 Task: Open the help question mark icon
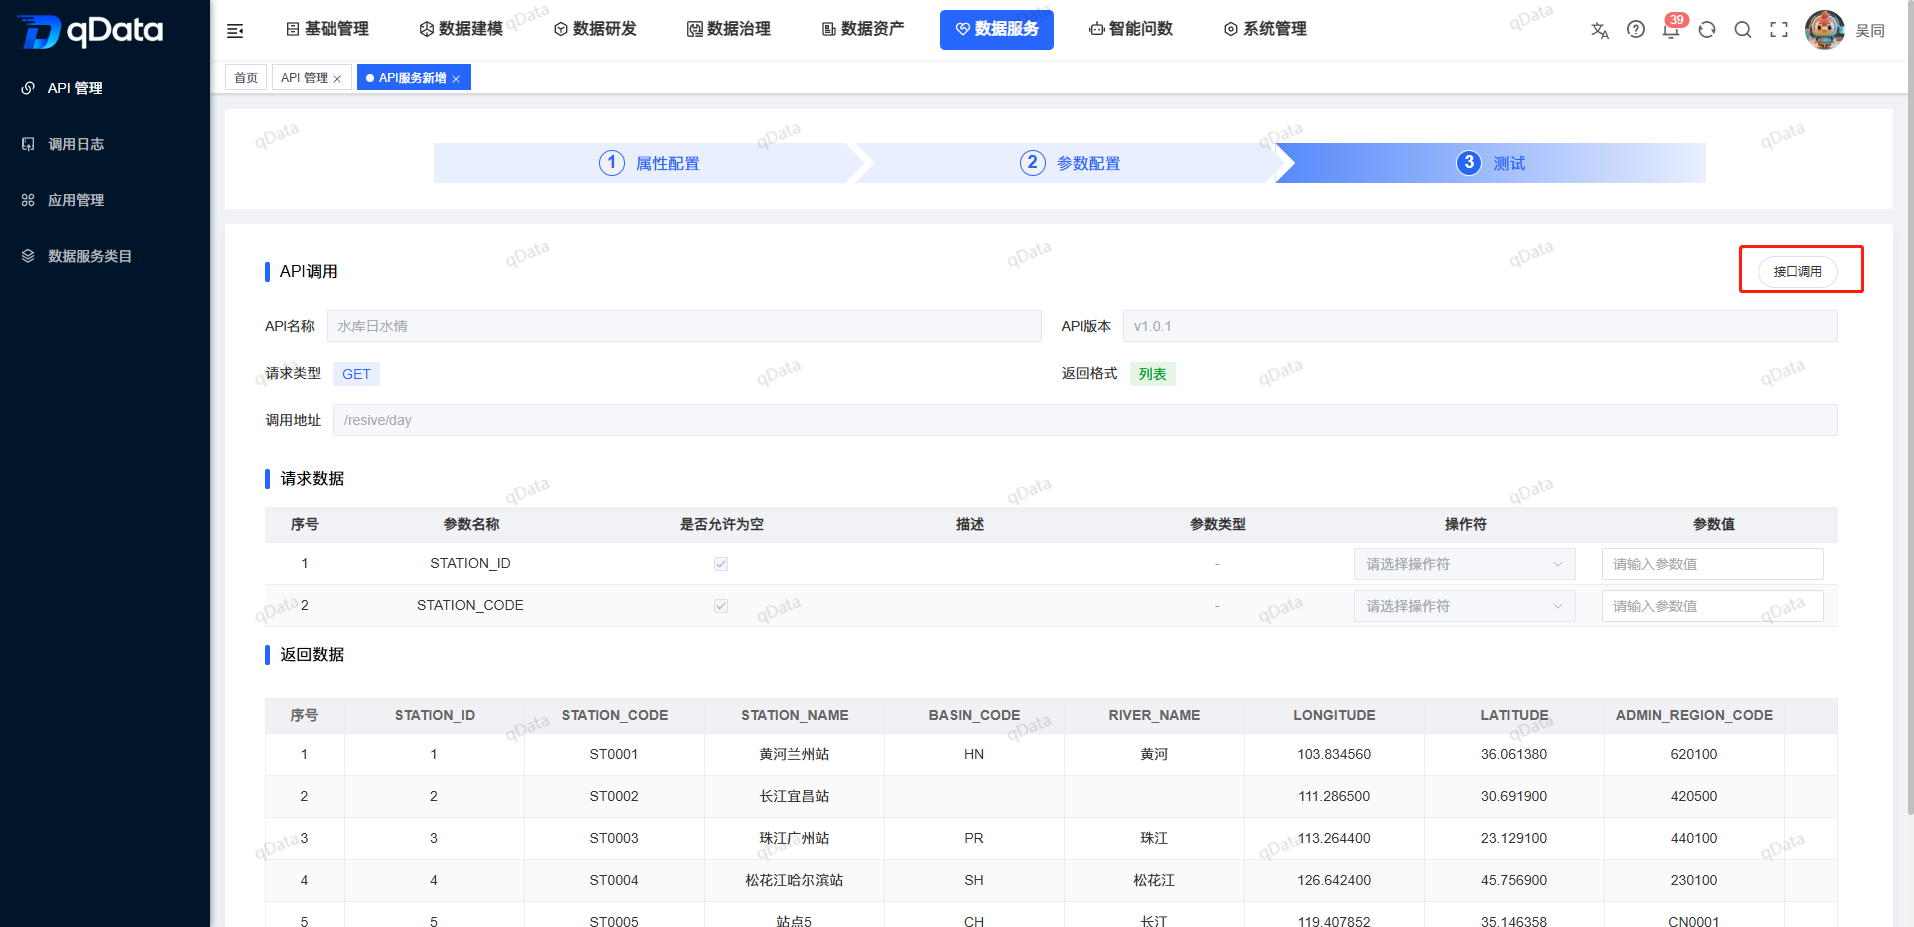(1636, 30)
